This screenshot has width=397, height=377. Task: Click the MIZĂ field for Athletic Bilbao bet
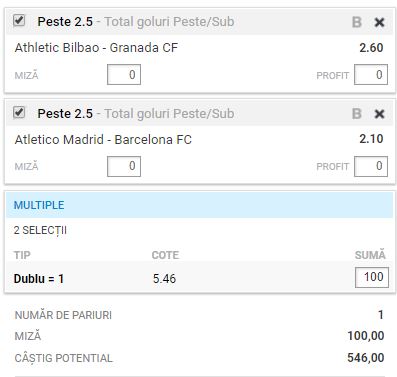coord(124,75)
